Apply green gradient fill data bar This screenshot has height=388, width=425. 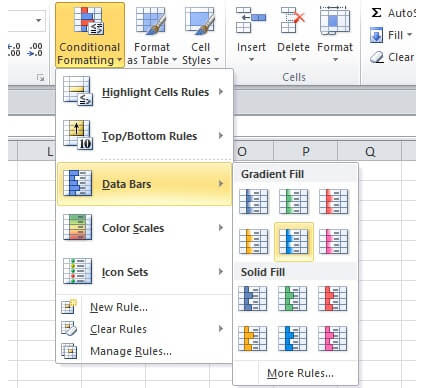coord(294,202)
